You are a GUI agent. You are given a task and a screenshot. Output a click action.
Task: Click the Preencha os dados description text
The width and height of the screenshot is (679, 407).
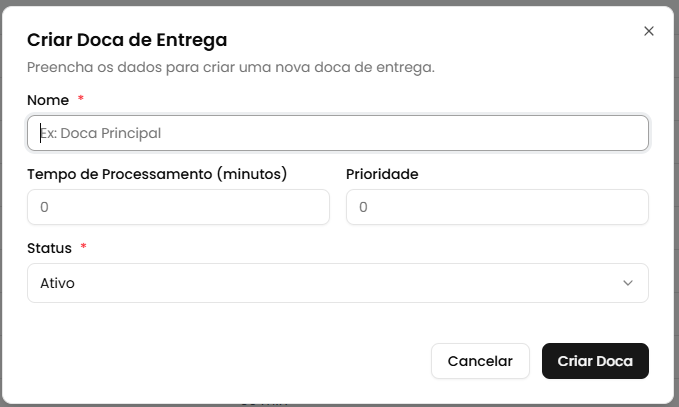point(230,68)
